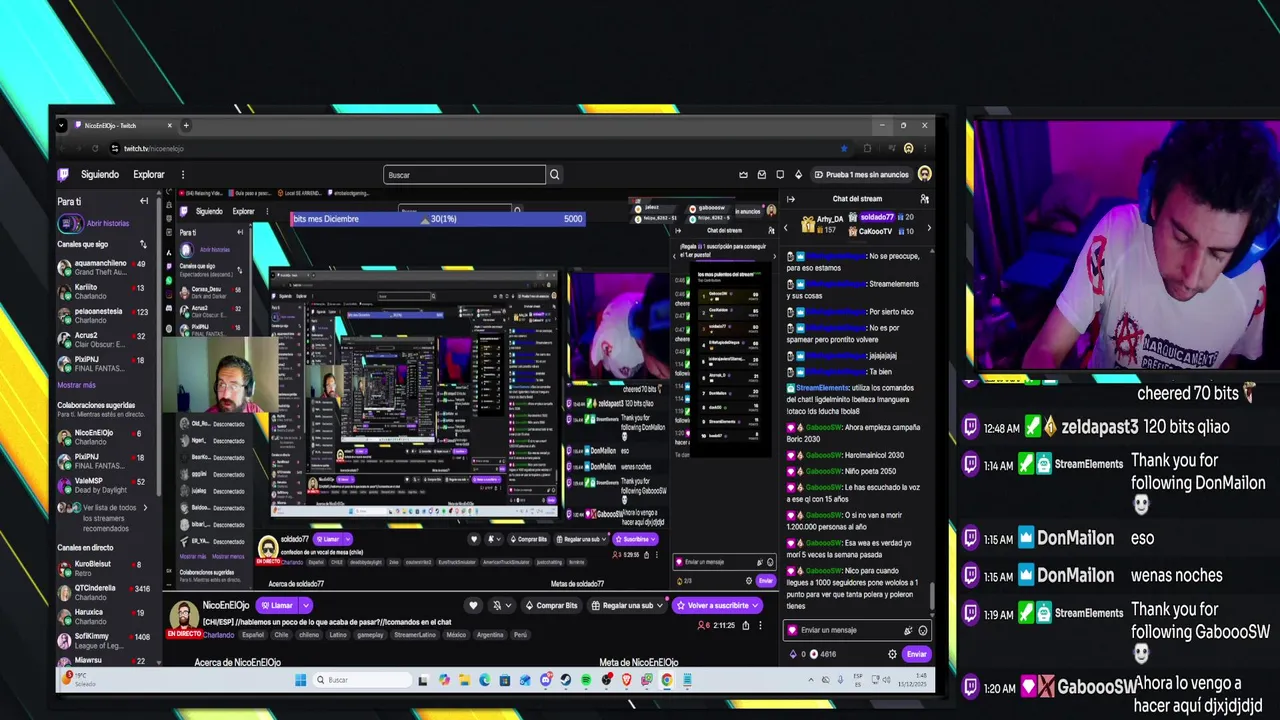Click Prueba 1 mes sin anuncios button
This screenshot has width=1280, height=720.
pyautogui.click(x=862, y=174)
